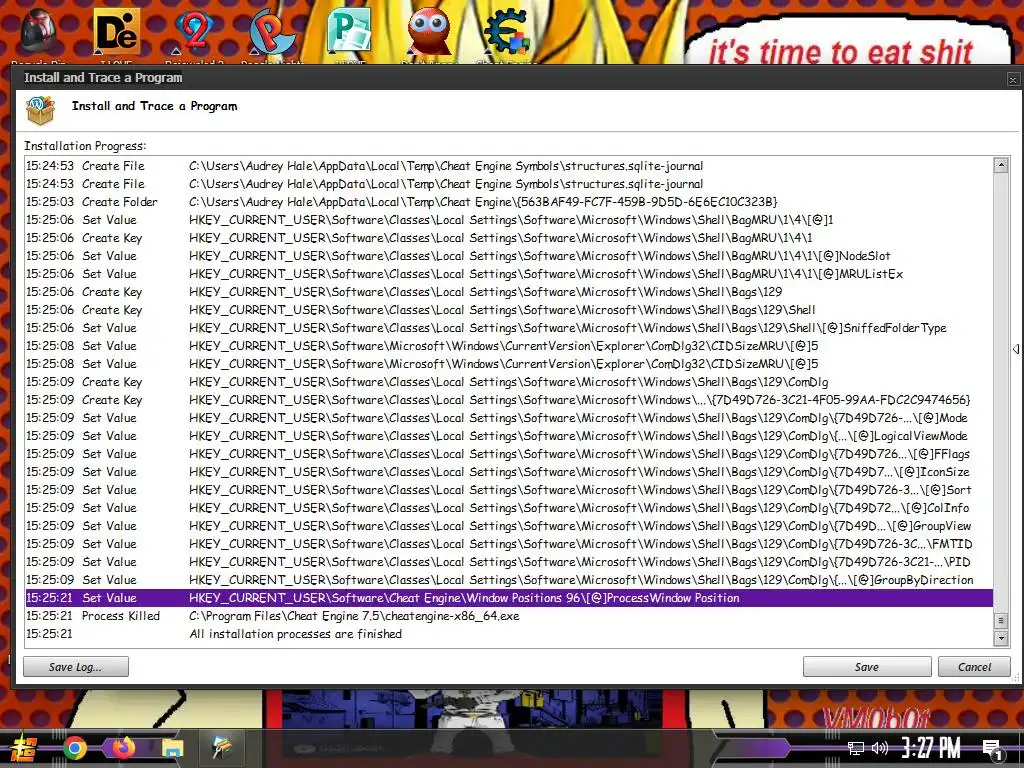Launch the Bejeweled 2 desktop shortcut
1024x768 pixels.
click(x=194, y=33)
